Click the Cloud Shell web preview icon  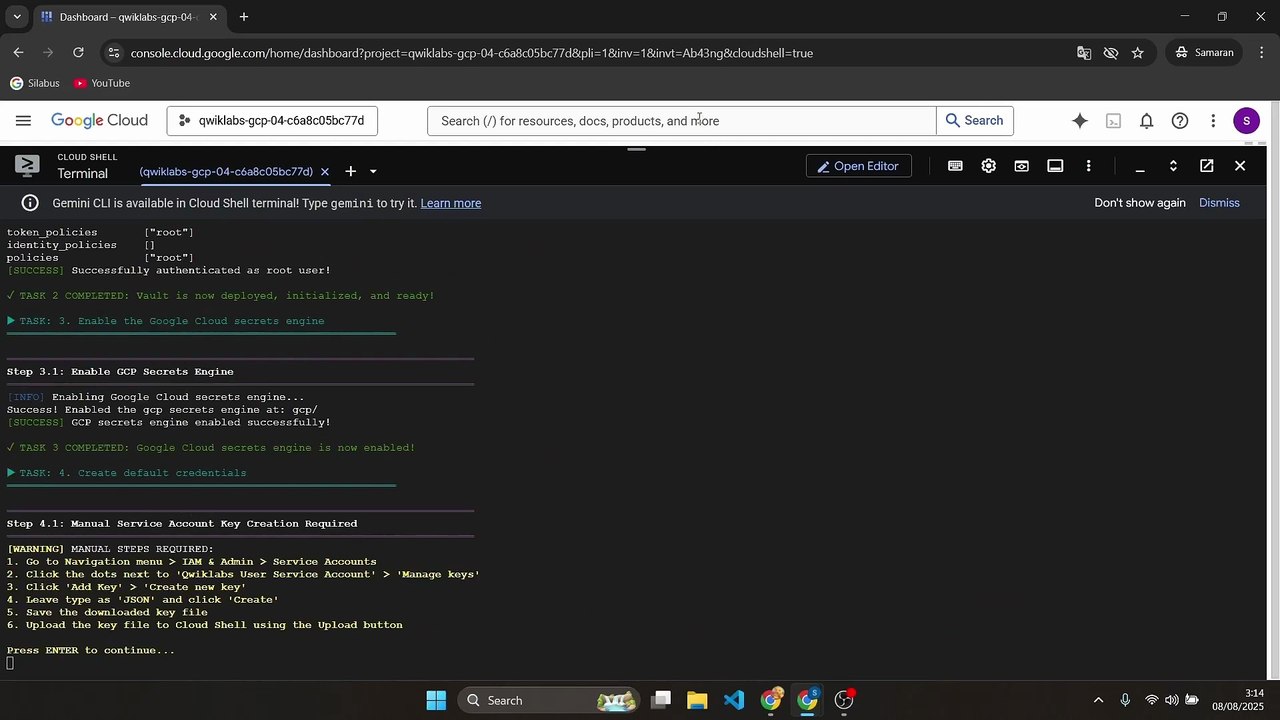pyautogui.click(x=1022, y=166)
